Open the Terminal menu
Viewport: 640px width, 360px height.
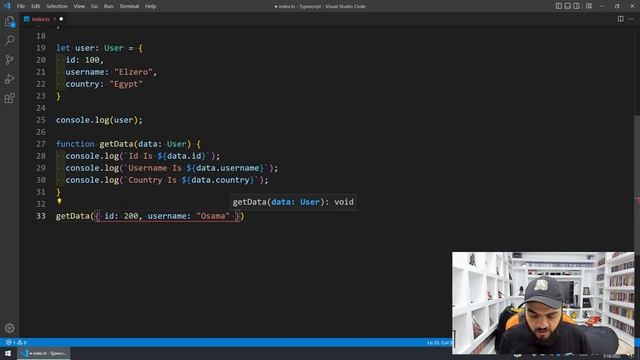[x=129, y=6]
